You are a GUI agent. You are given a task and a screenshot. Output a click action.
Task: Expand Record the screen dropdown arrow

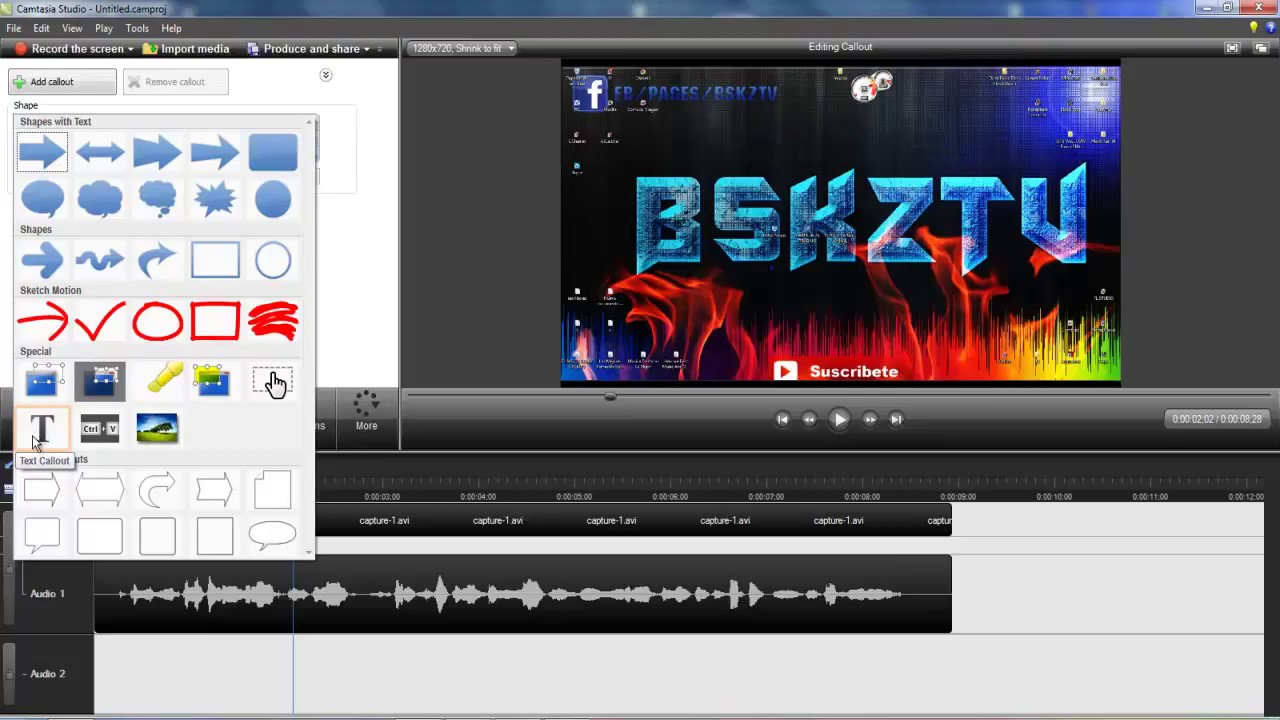[x=131, y=49]
